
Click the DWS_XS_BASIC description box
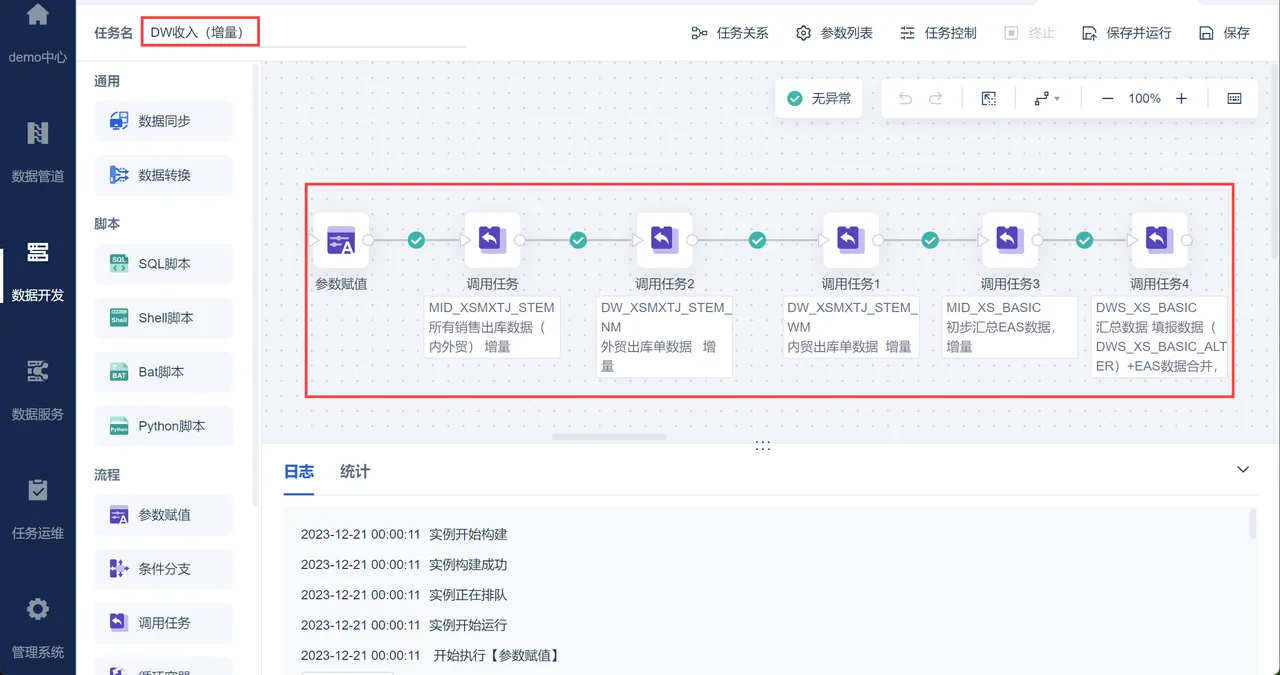click(1160, 337)
